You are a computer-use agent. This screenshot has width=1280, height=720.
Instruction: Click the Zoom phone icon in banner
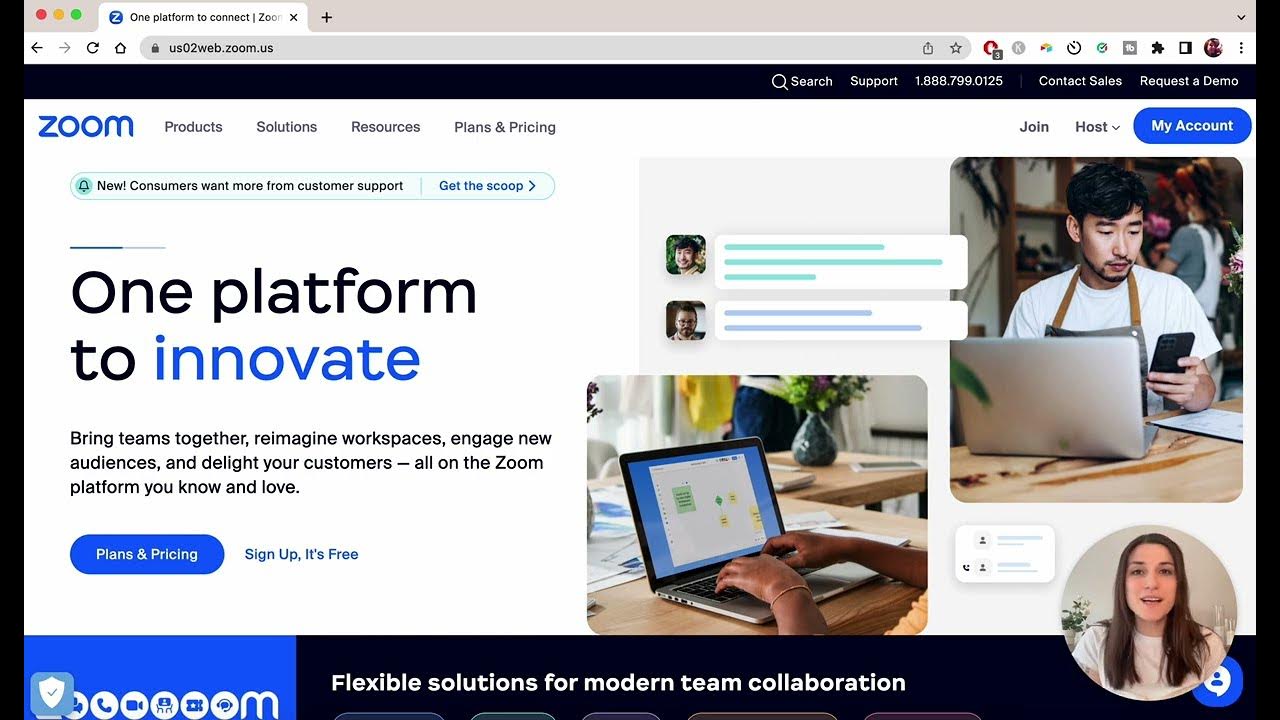(103, 705)
